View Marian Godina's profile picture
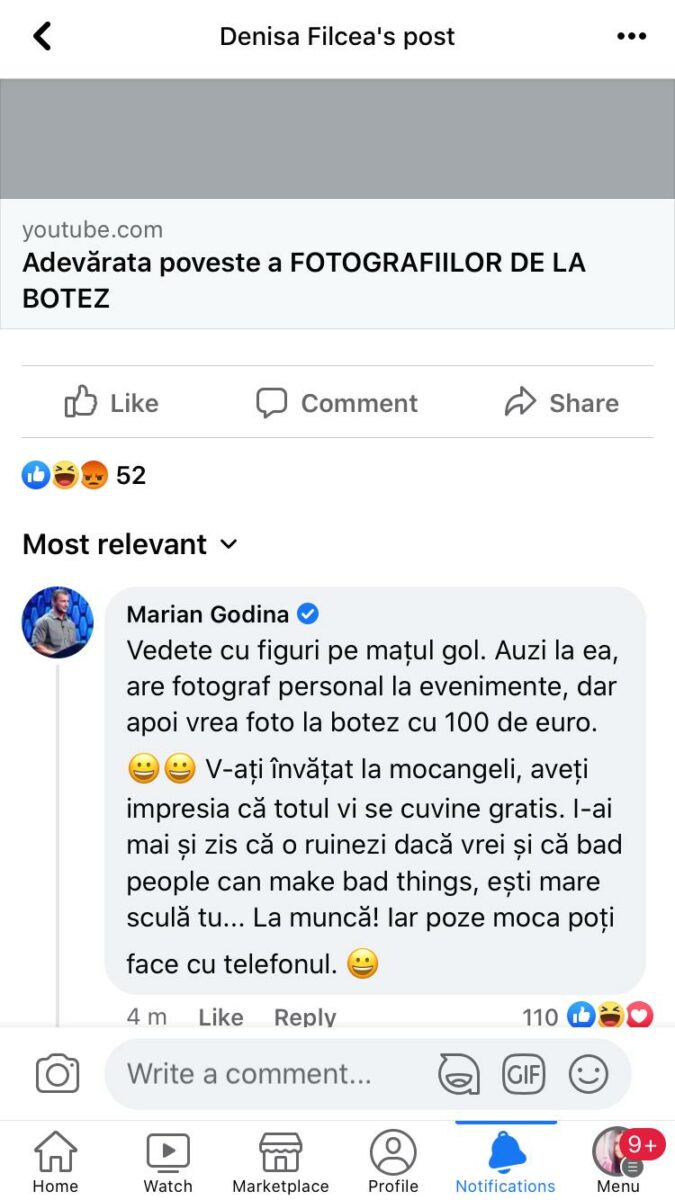 tap(58, 622)
